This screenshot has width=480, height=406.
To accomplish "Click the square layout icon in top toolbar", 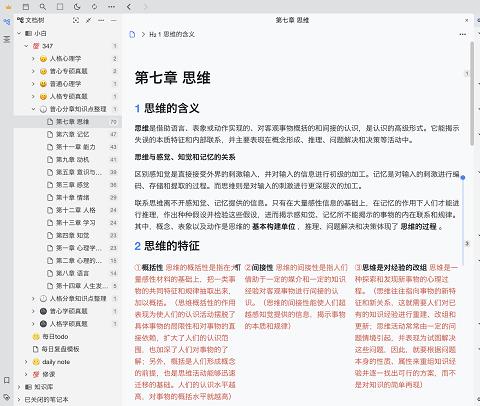I will click(x=60, y=7).
